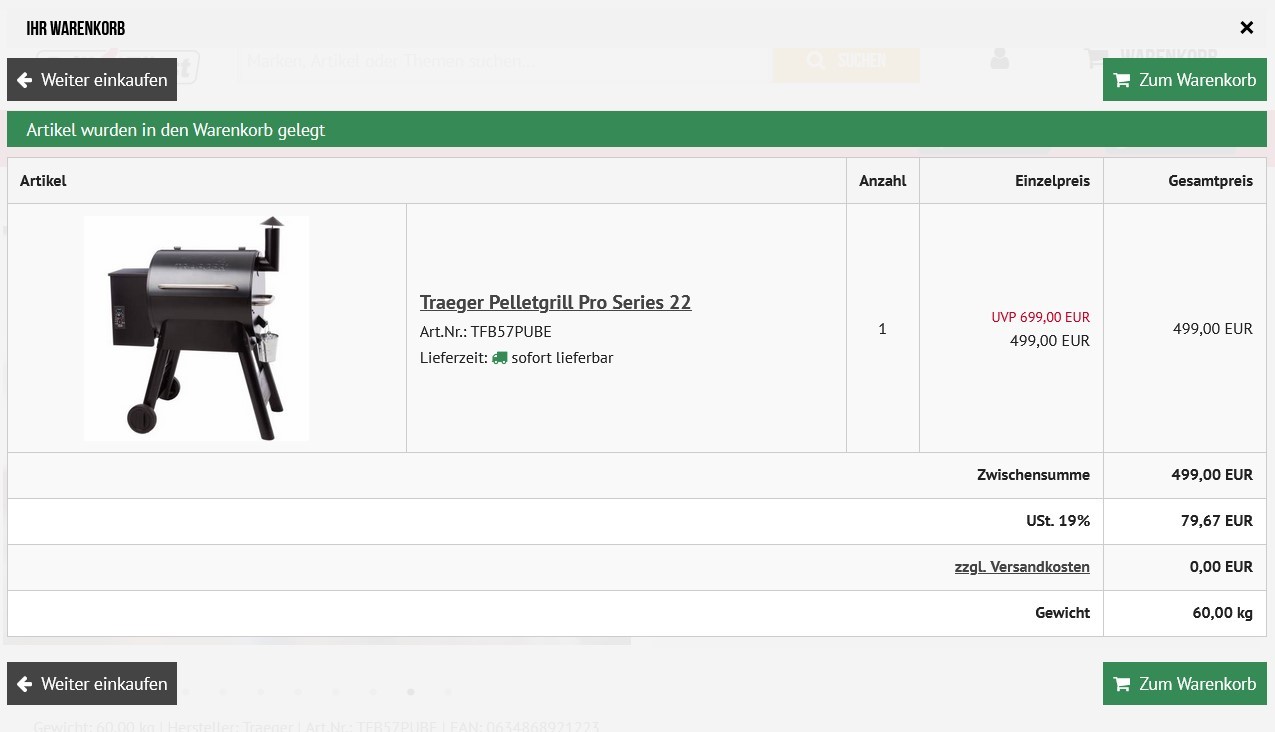Click the Gewicht label

coord(1062,613)
